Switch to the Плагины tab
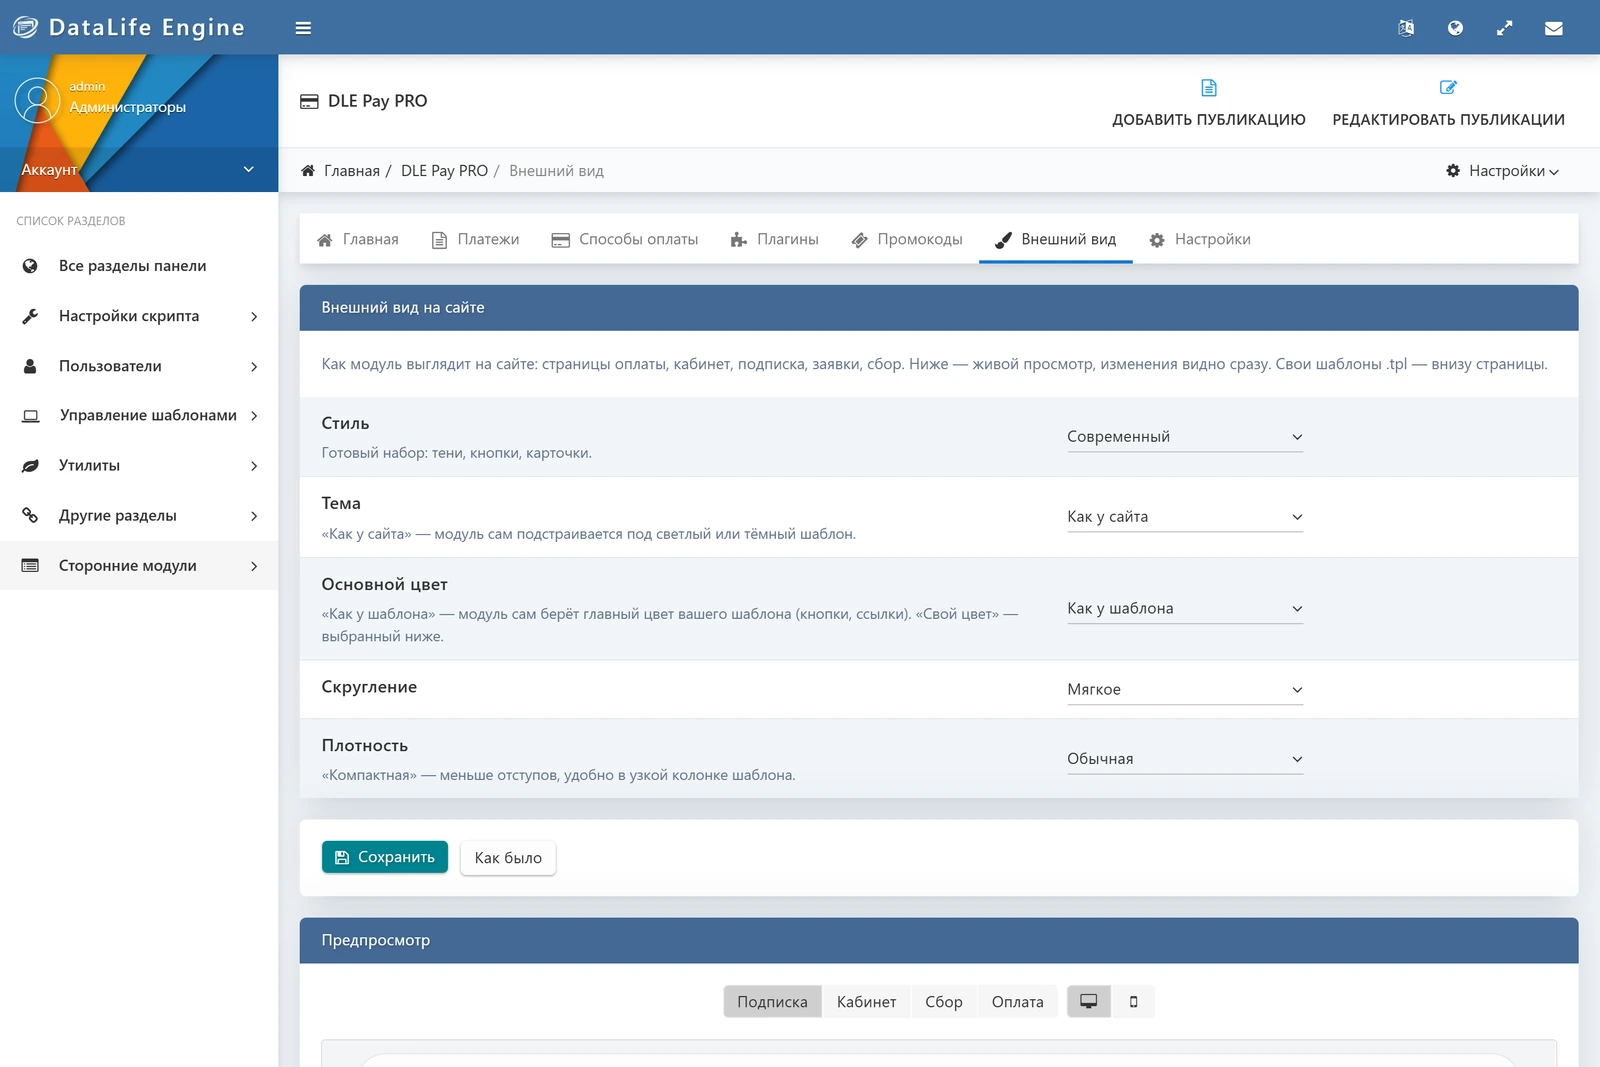 tap(774, 239)
